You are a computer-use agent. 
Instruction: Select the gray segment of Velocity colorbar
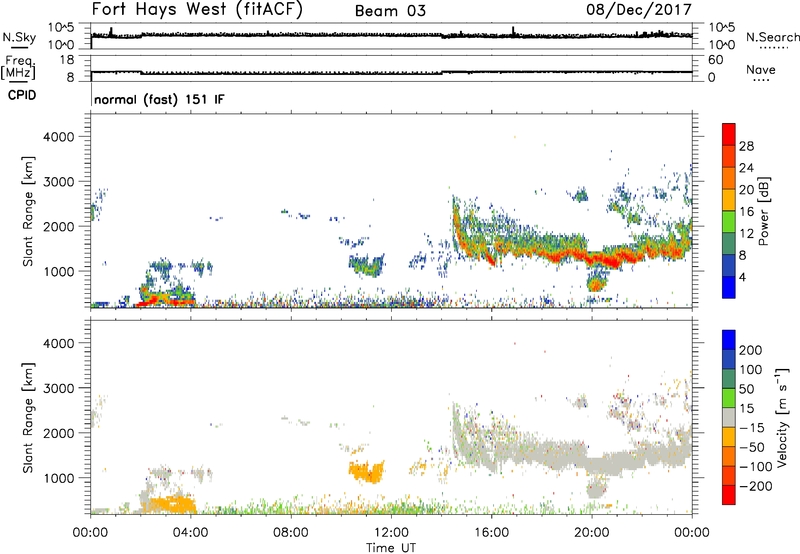coord(729,418)
